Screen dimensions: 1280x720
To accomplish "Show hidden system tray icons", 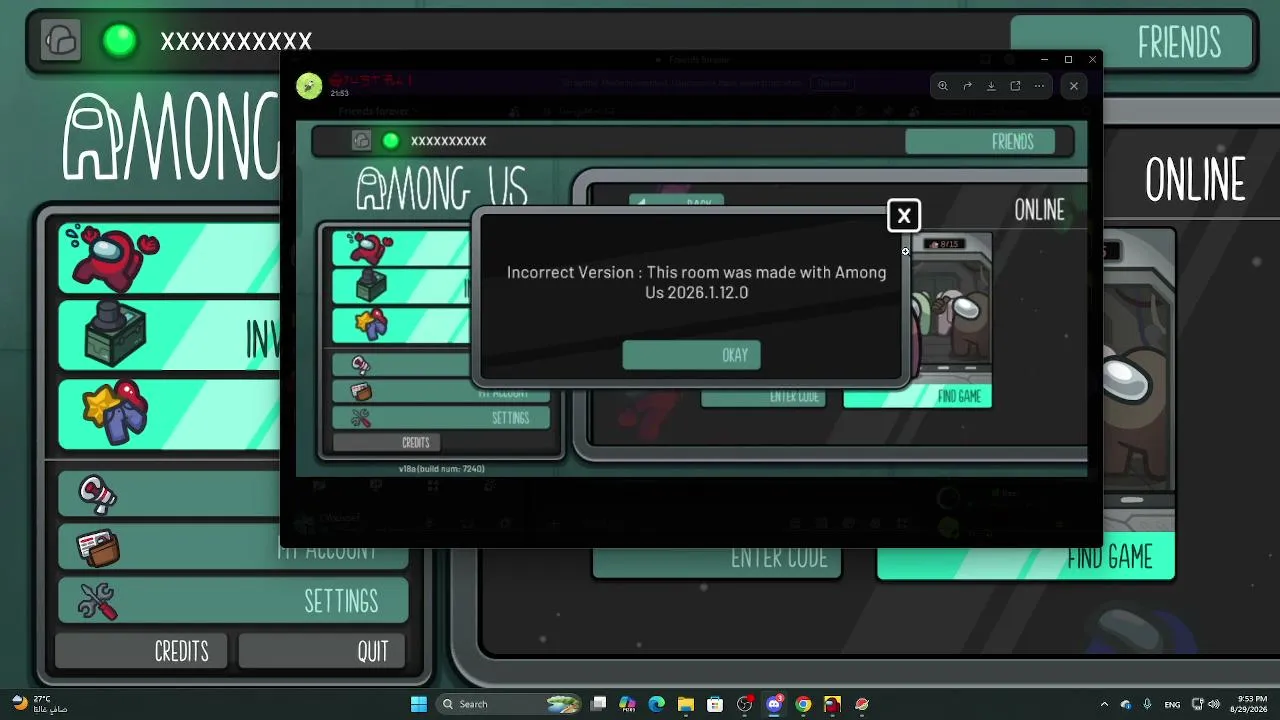I will click(x=1104, y=704).
